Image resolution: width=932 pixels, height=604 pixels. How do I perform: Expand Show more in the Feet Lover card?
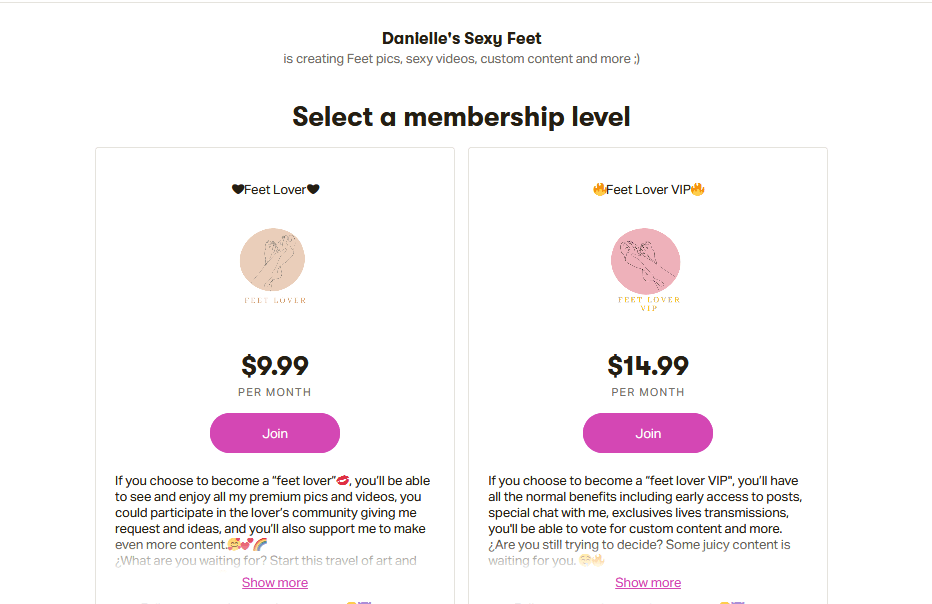coord(275,583)
